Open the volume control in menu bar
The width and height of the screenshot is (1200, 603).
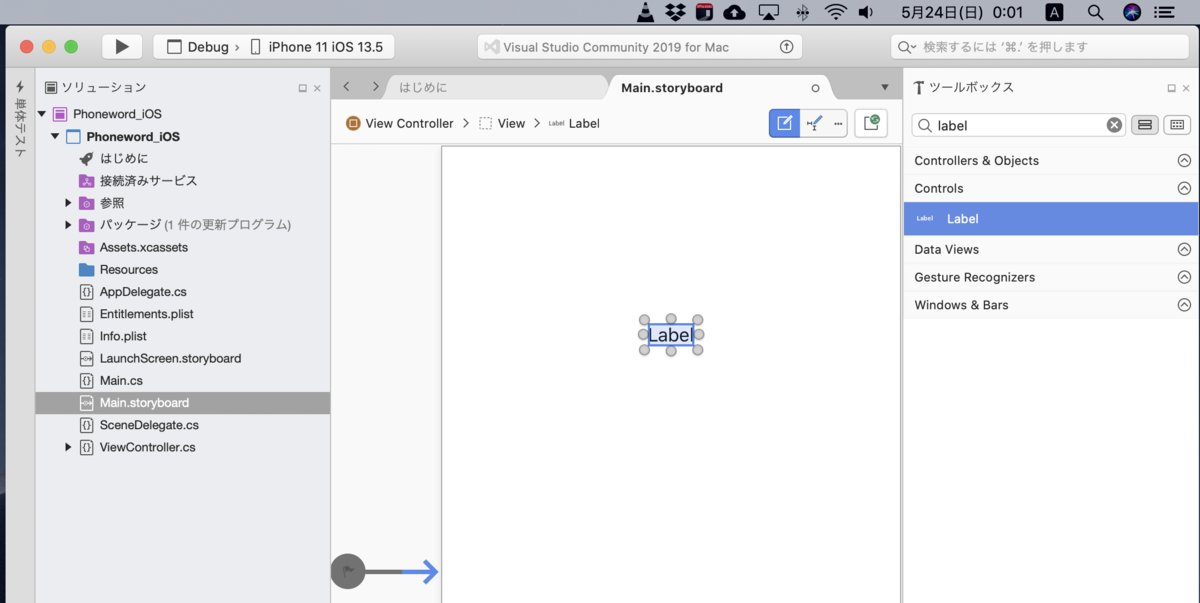(866, 12)
